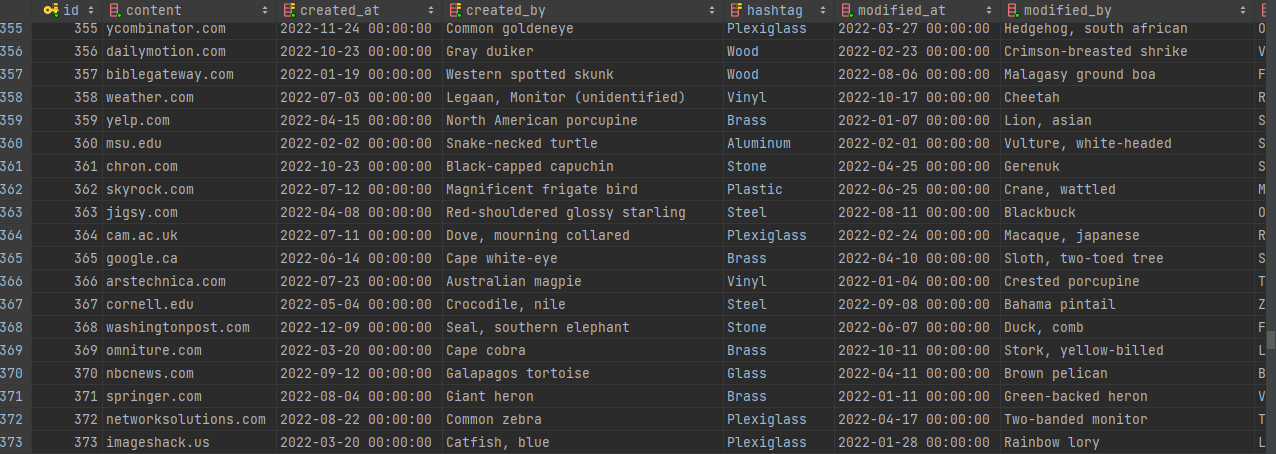This screenshot has height=454, width=1276.
Task: Click the column icon beside the created_at header
Action: [x=288, y=10]
